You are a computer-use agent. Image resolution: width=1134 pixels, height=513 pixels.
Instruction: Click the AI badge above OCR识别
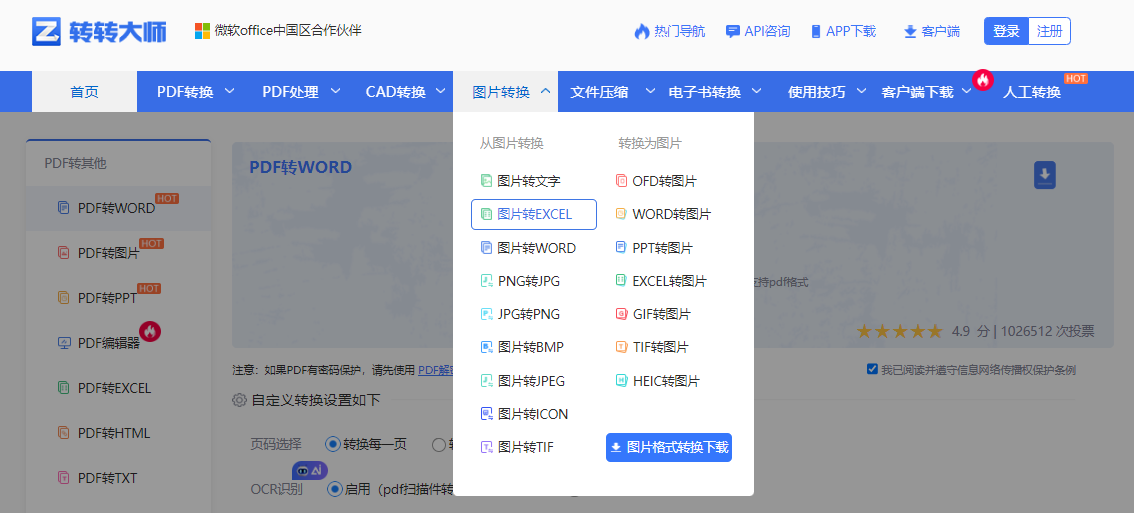click(x=310, y=470)
